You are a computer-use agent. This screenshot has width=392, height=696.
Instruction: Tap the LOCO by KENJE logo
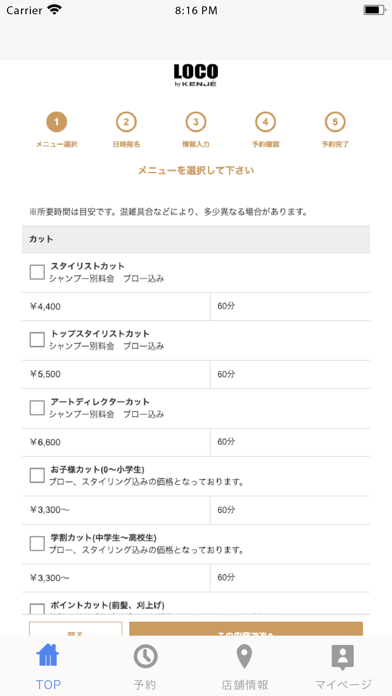[x=196, y=75]
